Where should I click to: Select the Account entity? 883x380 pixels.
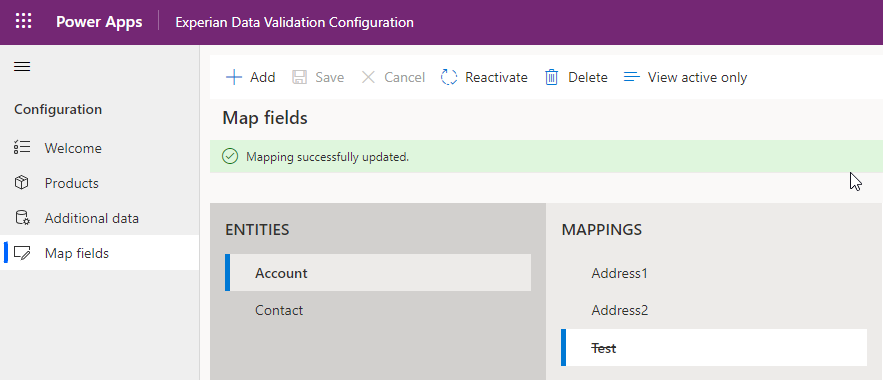378,273
